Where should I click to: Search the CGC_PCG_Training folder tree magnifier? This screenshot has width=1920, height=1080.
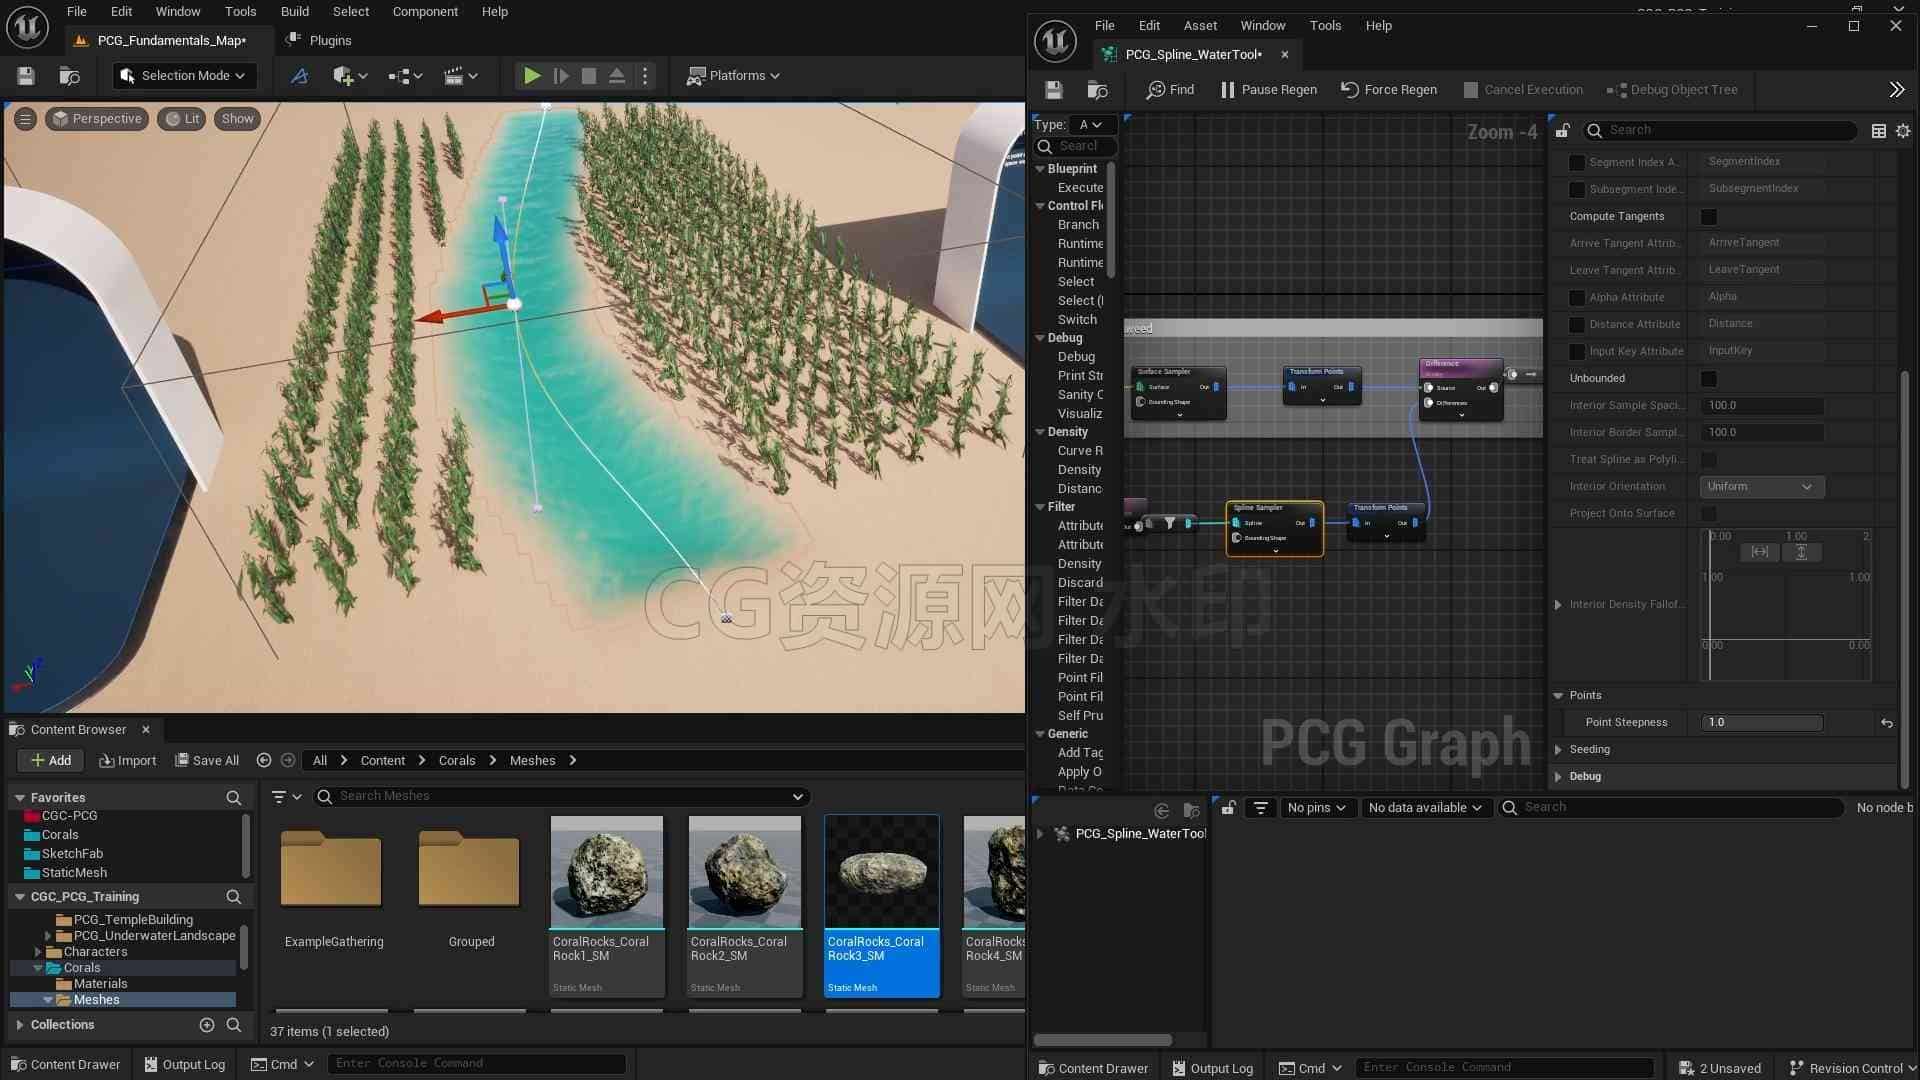click(234, 897)
